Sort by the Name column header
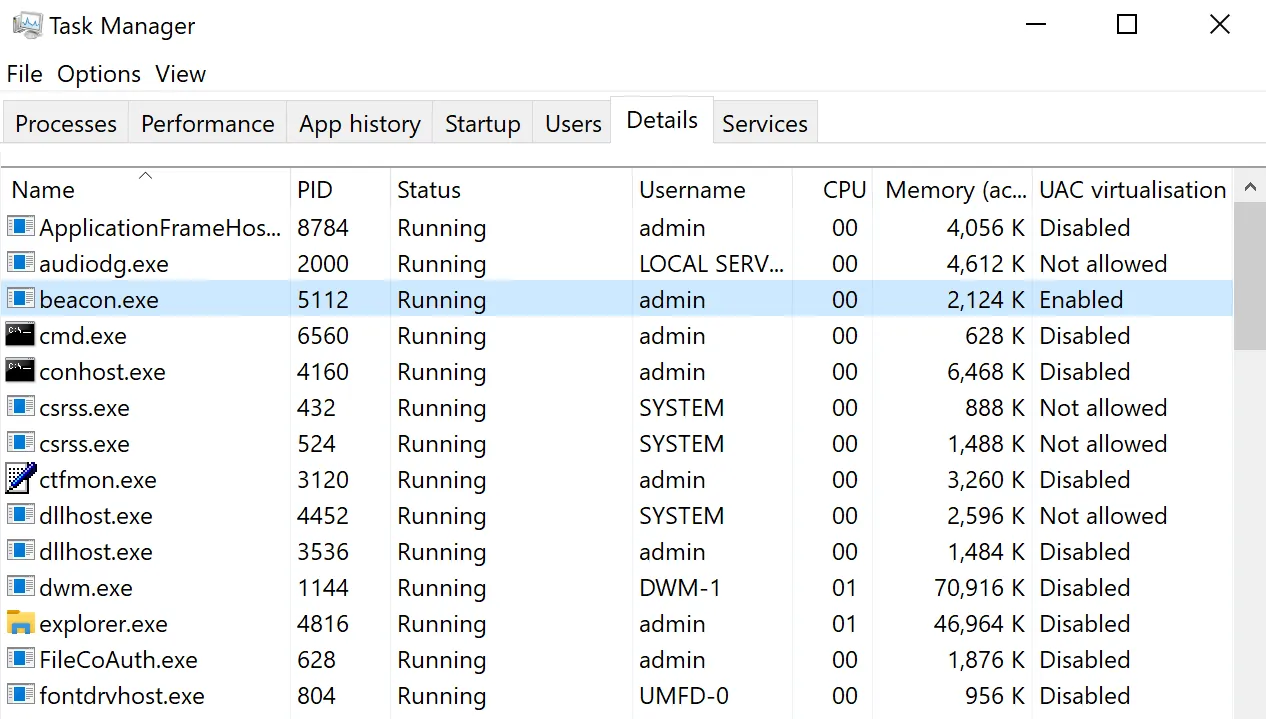This screenshot has height=719, width=1266. coord(146,189)
